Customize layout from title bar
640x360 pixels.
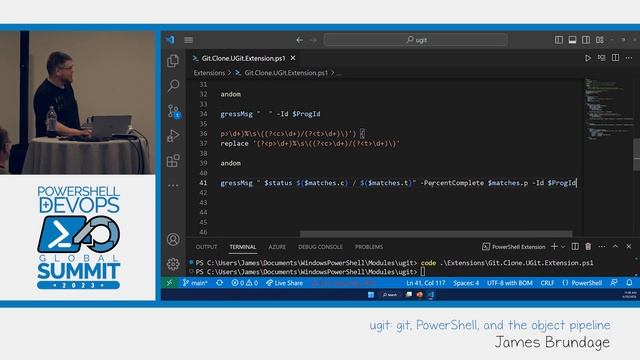point(600,40)
